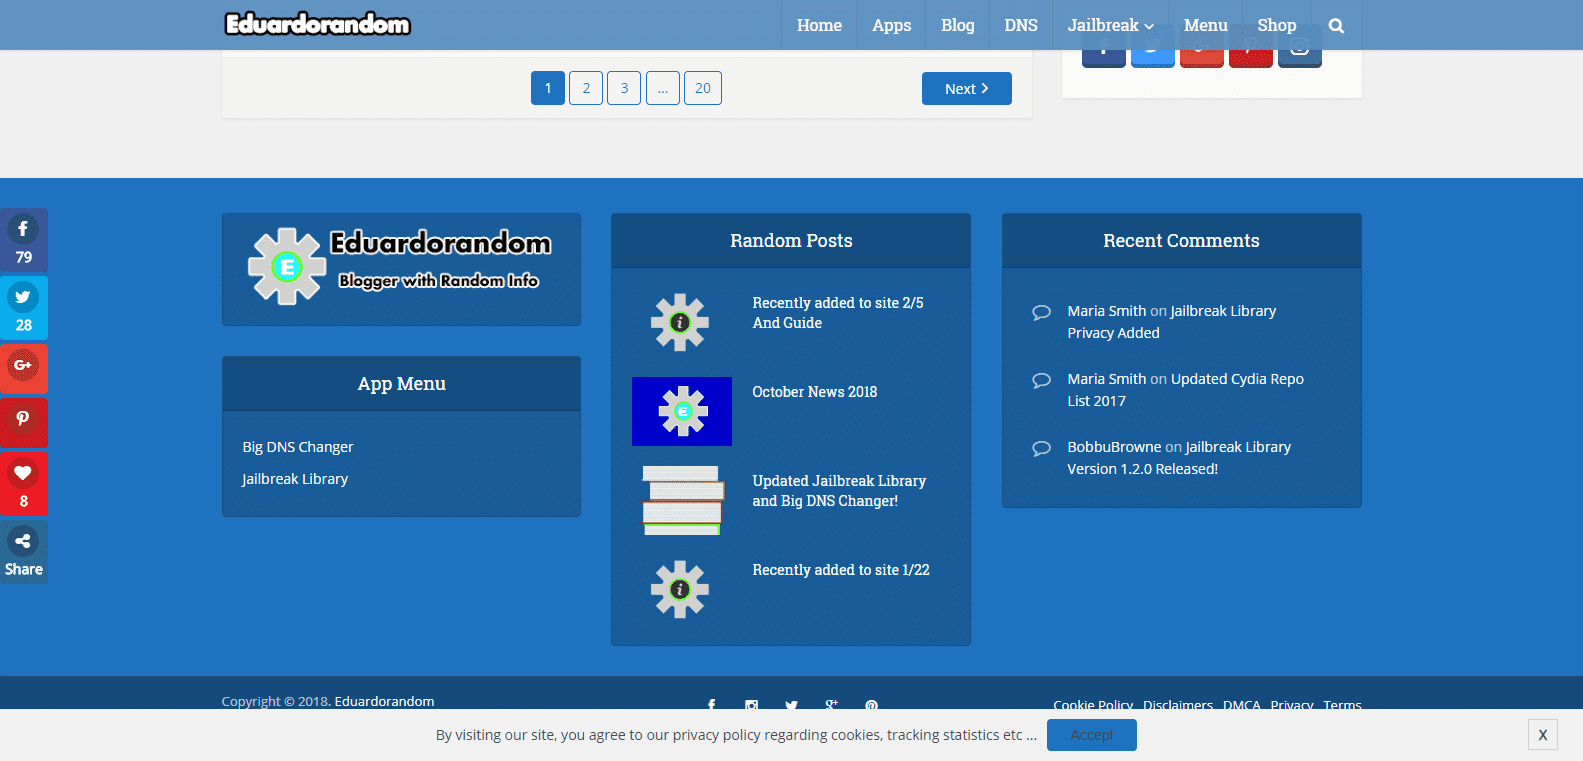The height and width of the screenshot is (761, 1583).
Task: Click the search magnifier icon in navbar
Action: [1336, 26]
